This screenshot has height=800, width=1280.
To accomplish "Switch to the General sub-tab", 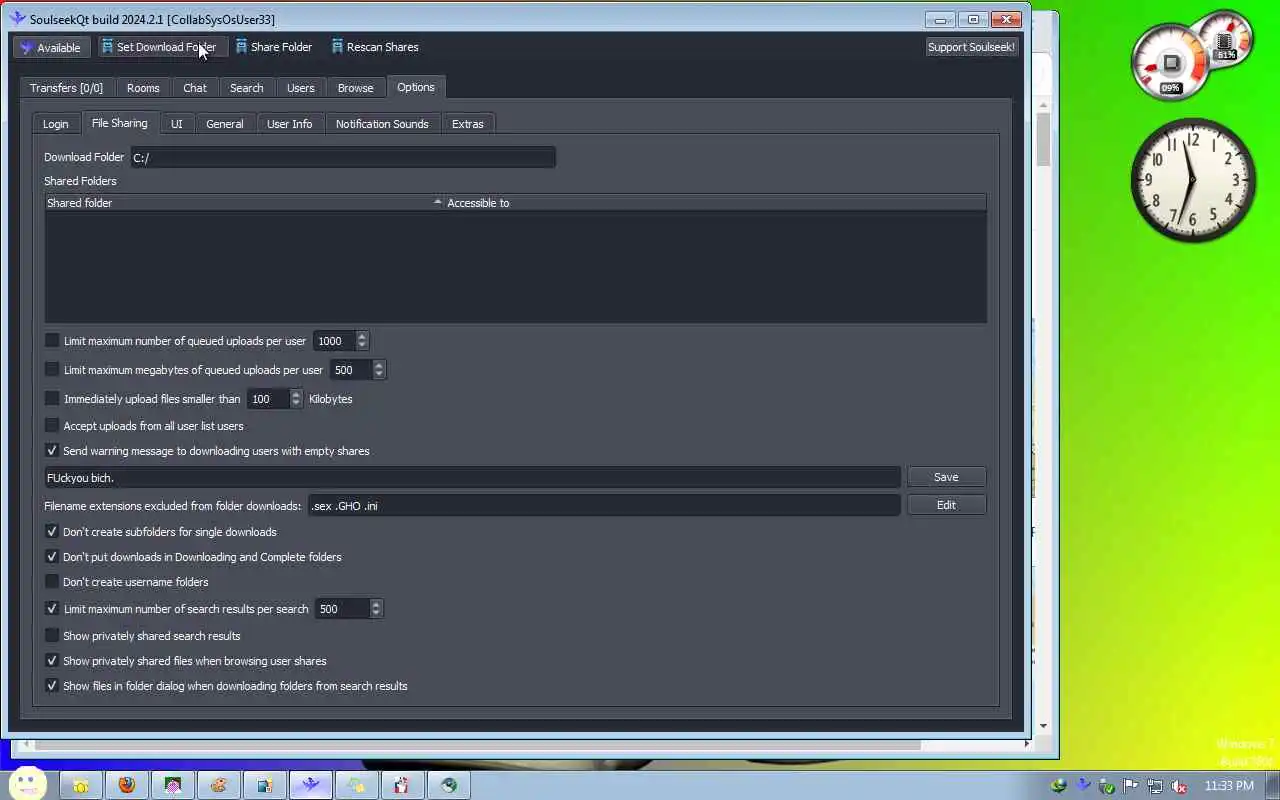I will coord(225,124).
